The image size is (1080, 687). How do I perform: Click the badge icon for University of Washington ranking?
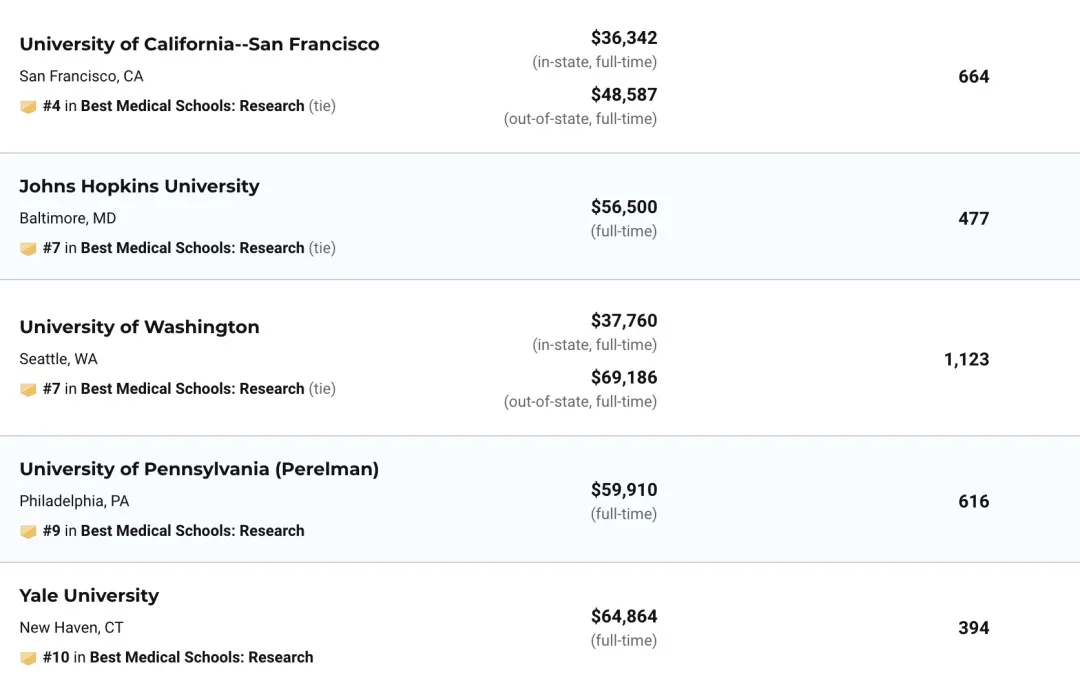tap(28, 390)
